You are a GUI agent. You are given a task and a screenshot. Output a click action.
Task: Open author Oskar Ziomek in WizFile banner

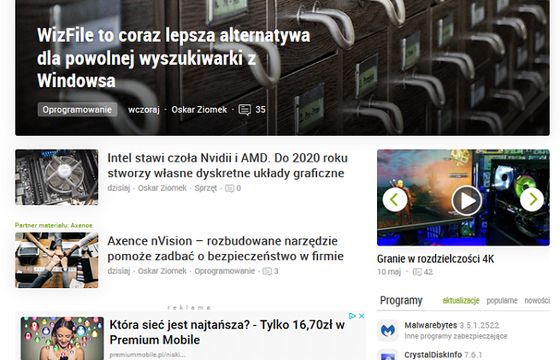199,110
